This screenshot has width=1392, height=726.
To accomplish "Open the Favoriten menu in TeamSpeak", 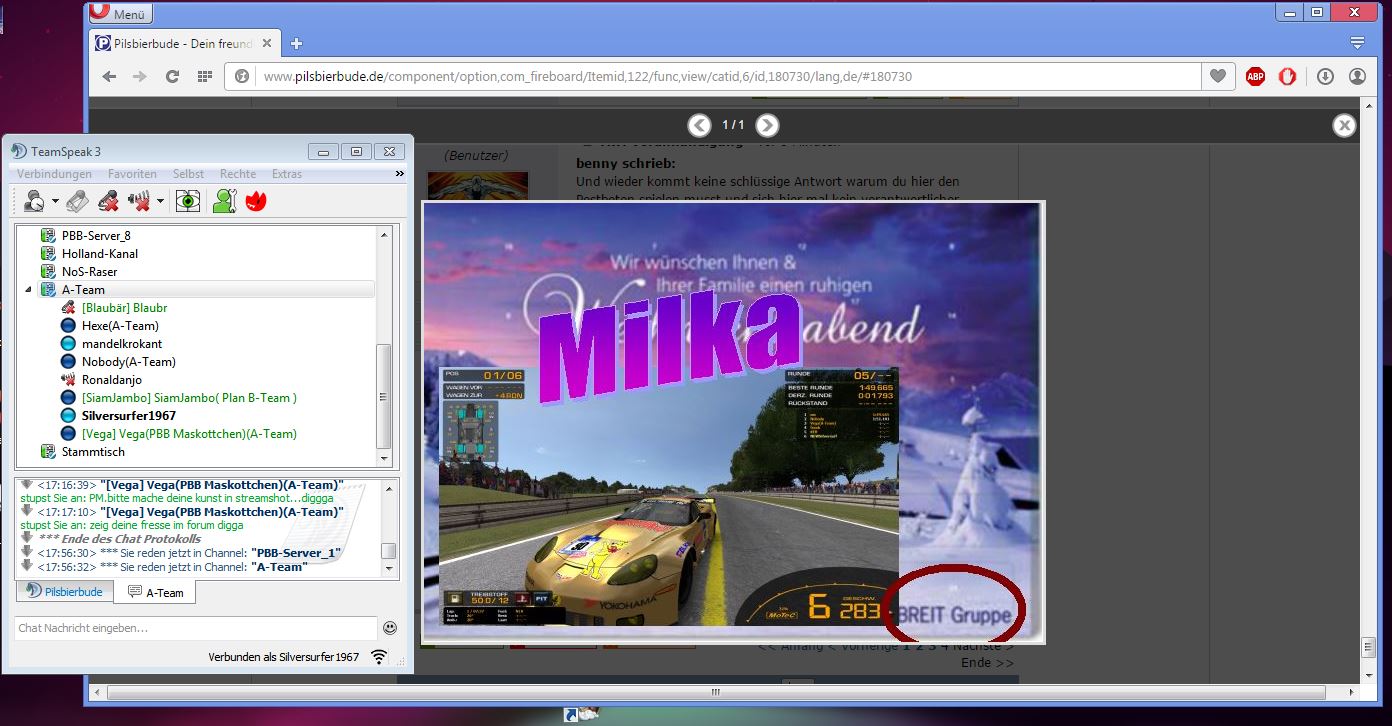I will 132,174.
